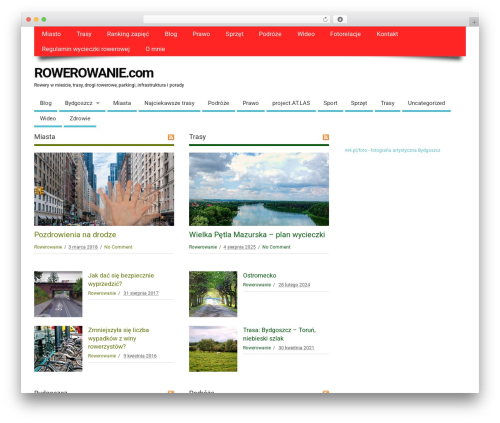
Task: Click the browser download icon button
Action: click(340, 19)
